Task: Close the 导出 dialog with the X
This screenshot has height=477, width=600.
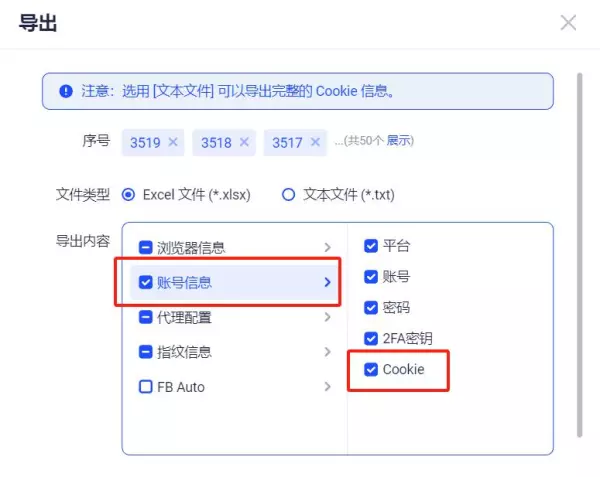Action: [x=568, y=23]
